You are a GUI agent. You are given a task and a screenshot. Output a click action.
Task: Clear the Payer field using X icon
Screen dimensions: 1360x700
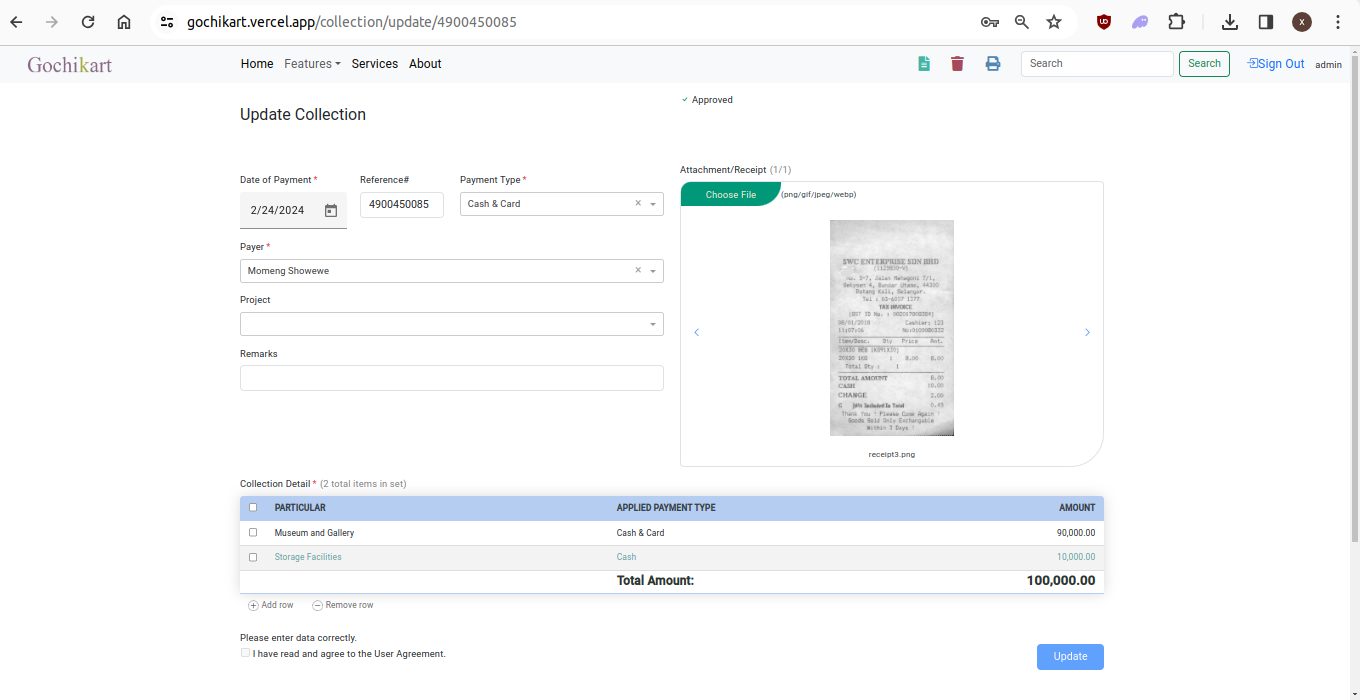click(638, 271)
